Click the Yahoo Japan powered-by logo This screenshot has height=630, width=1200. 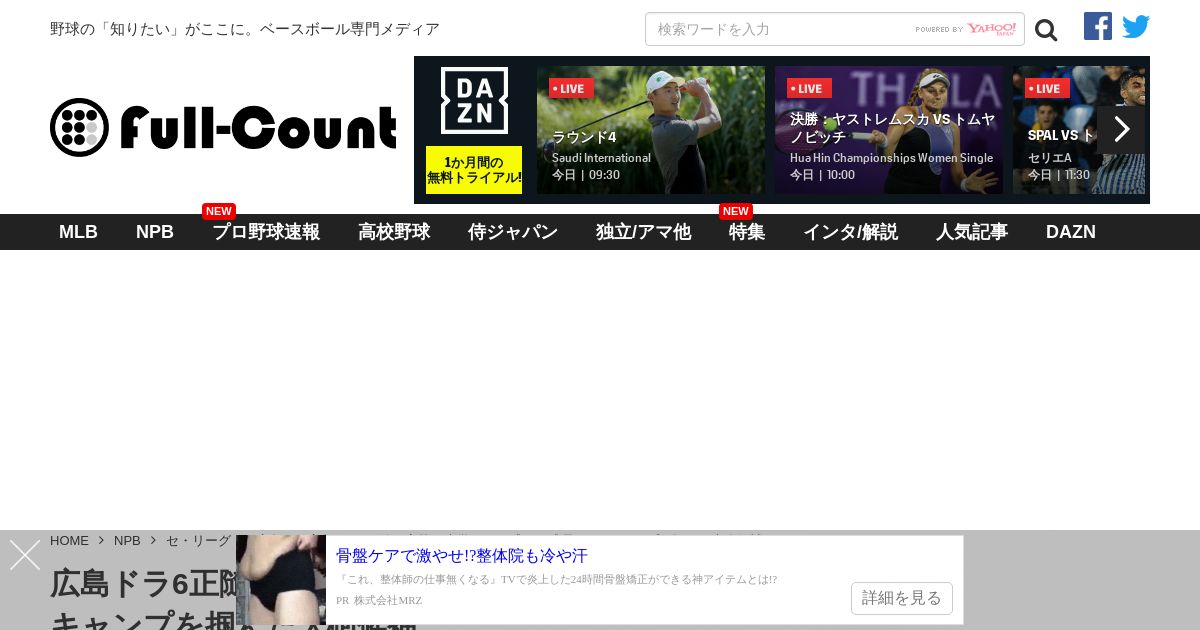click(x=966, y=29)
